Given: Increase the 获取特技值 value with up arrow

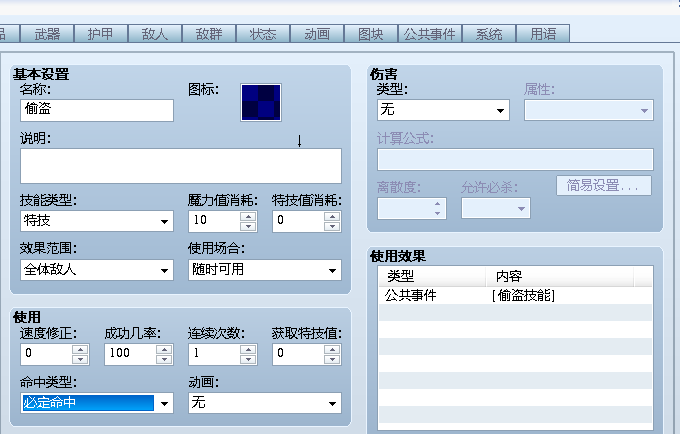Looking at the screenshot, I should coord(332,349).
